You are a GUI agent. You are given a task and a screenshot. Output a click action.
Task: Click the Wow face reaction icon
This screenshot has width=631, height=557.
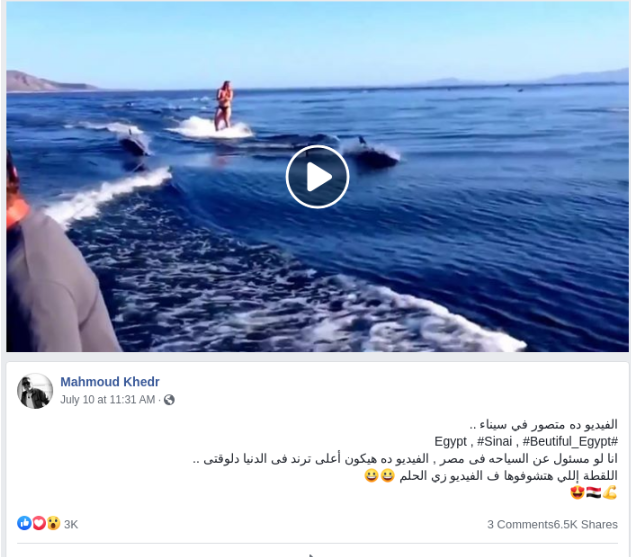click(x=53, y=523)
